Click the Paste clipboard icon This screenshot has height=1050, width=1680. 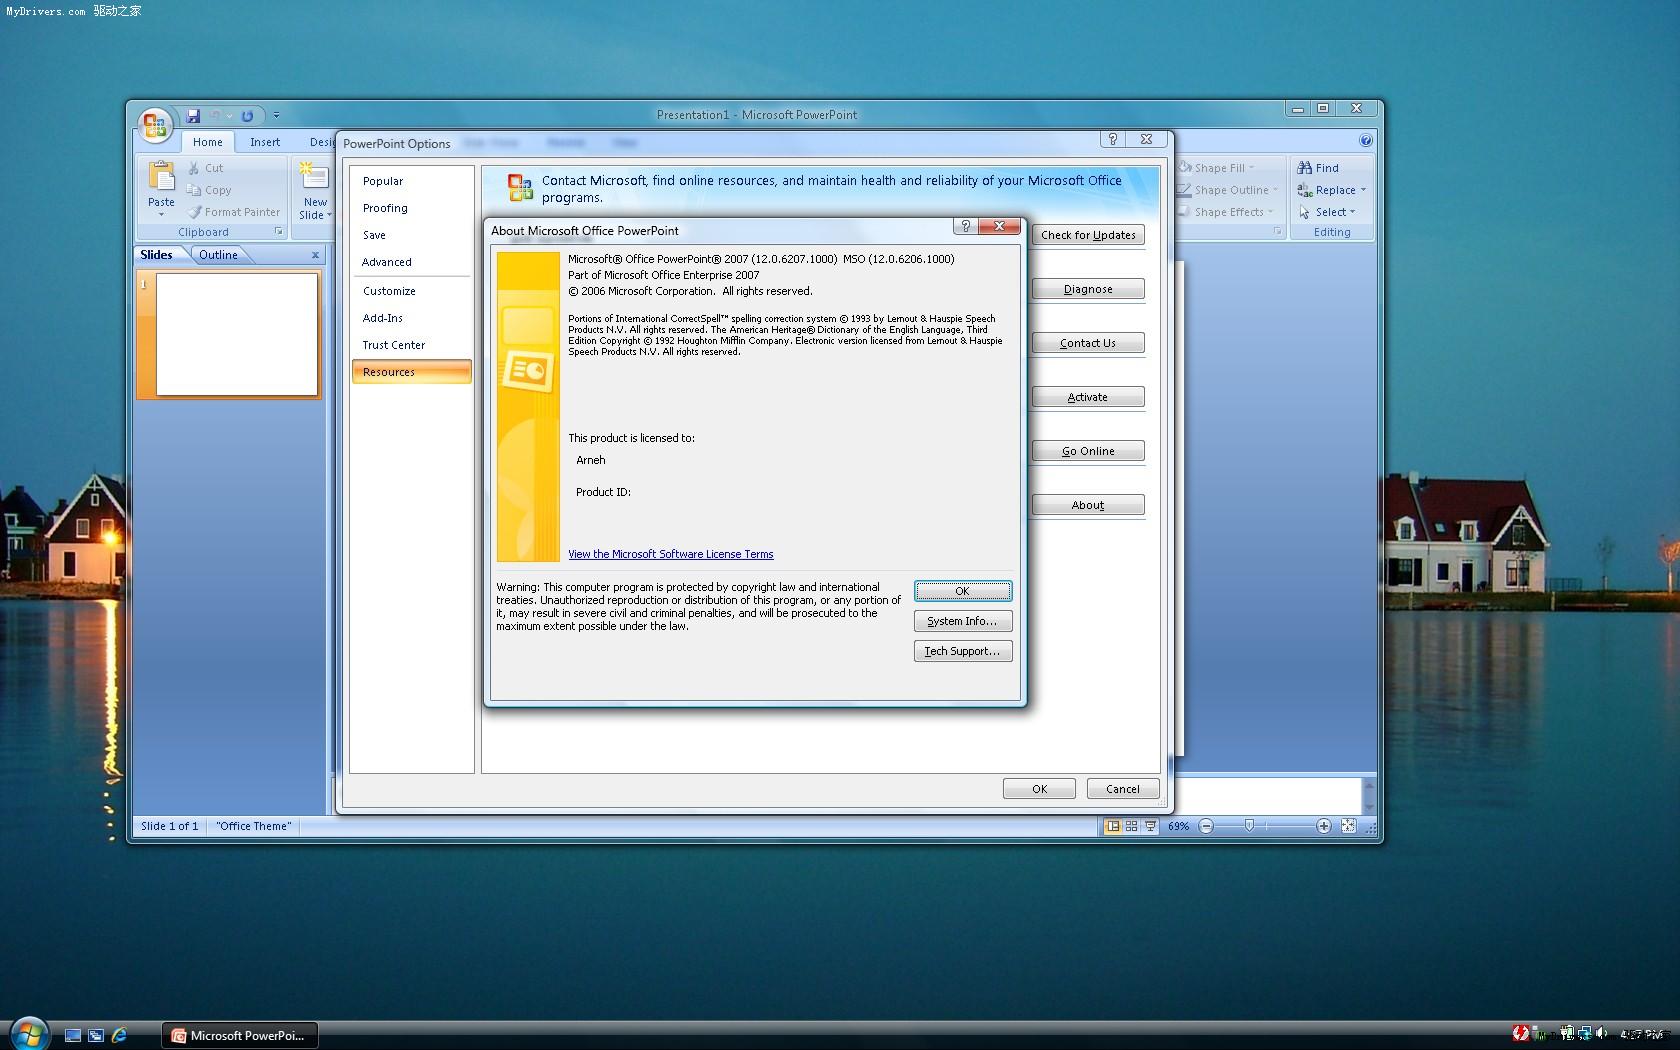click(x=161, y=176)
